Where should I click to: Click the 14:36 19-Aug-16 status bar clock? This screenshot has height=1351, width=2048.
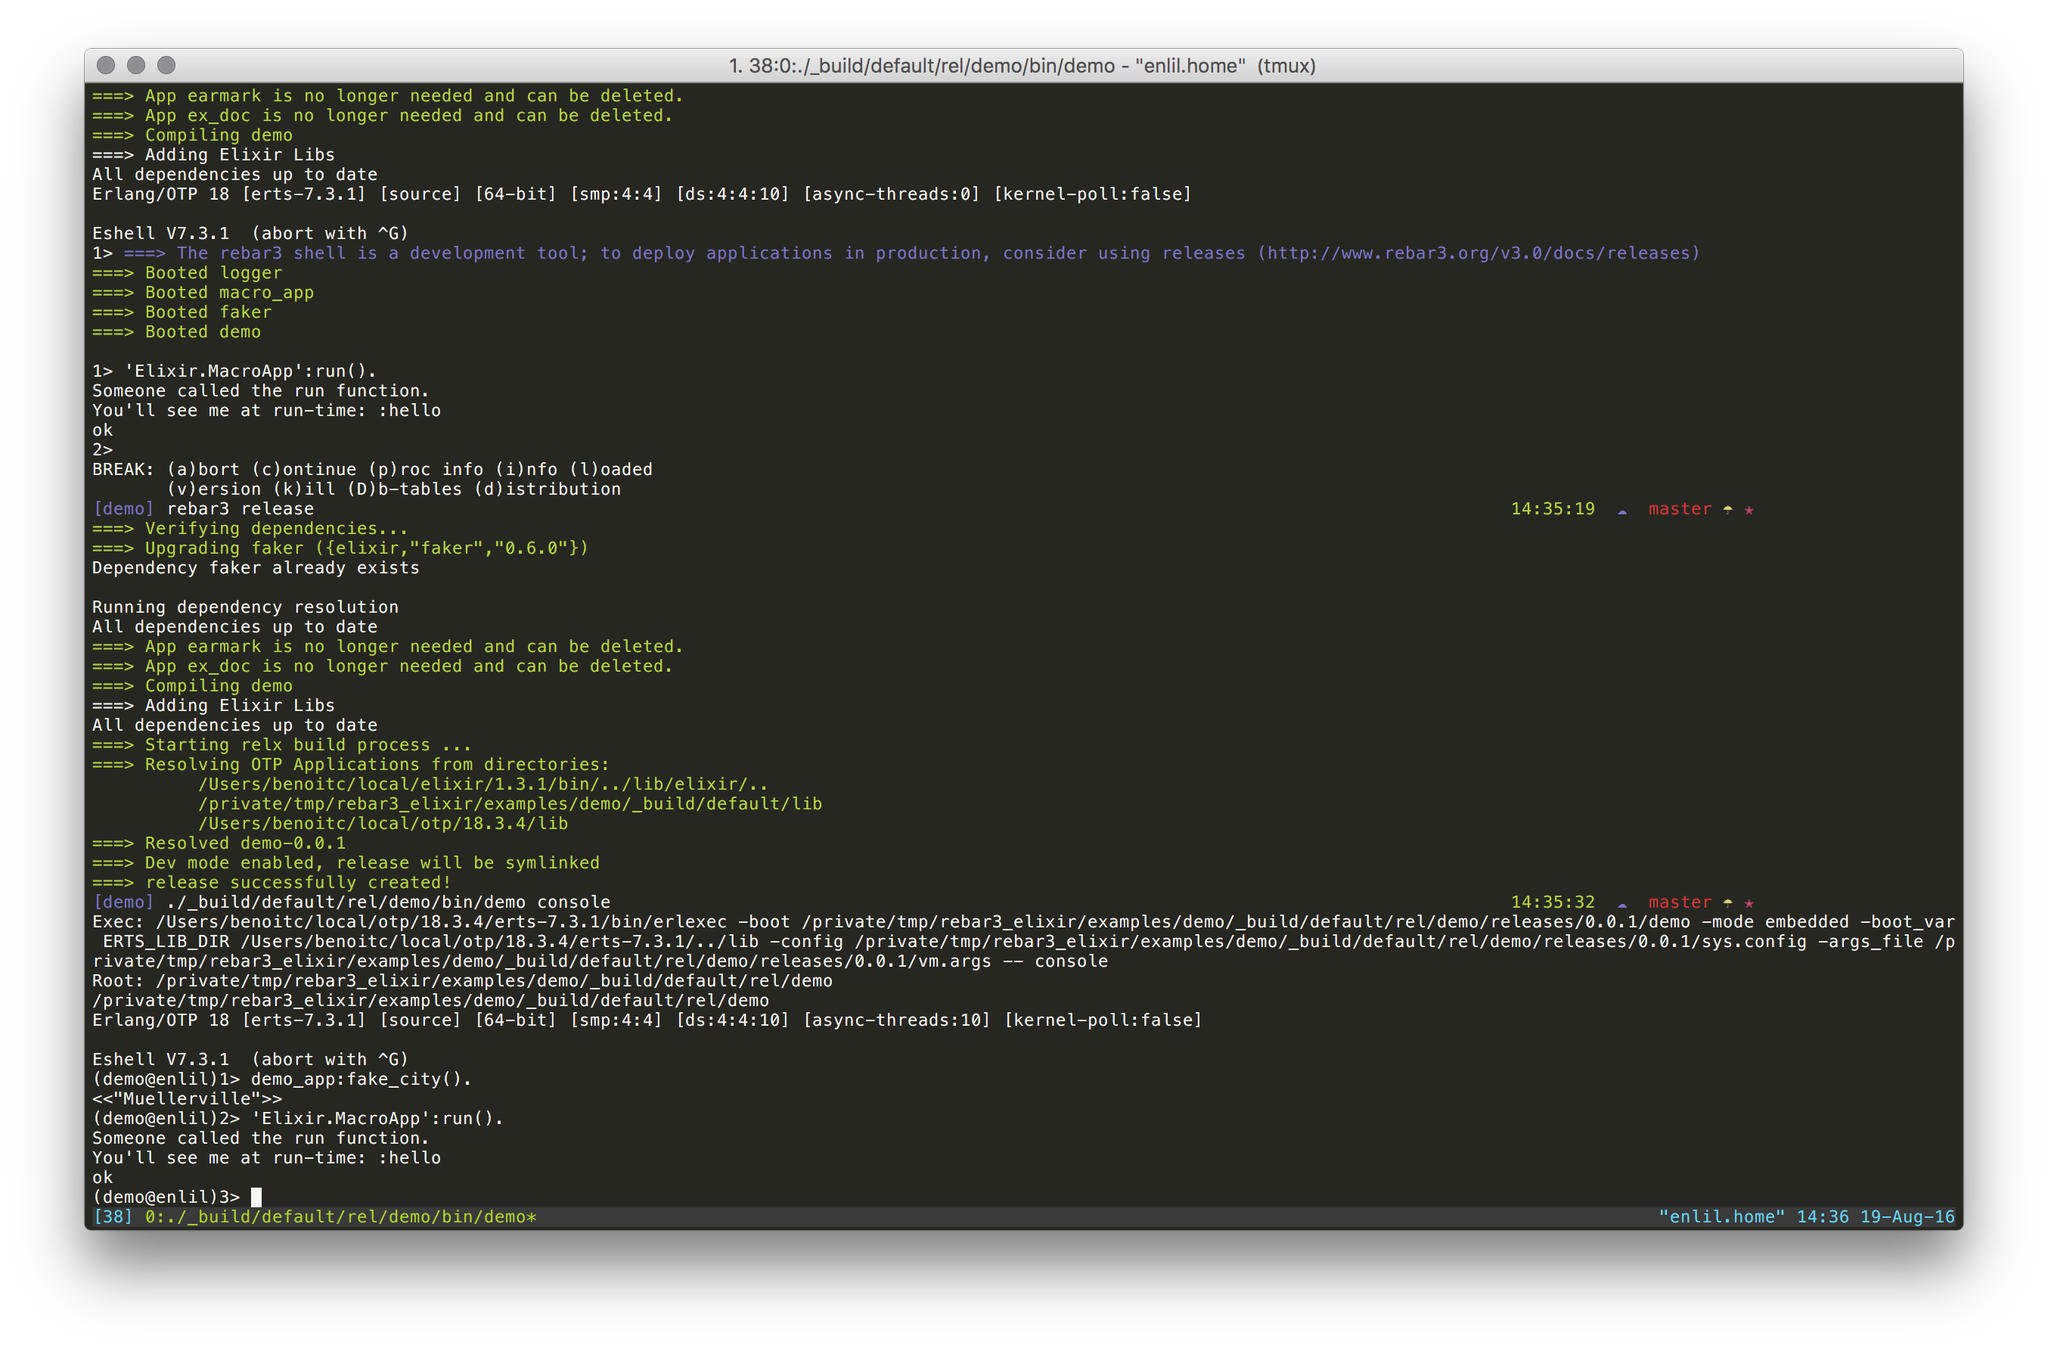pos(1875,1217)
